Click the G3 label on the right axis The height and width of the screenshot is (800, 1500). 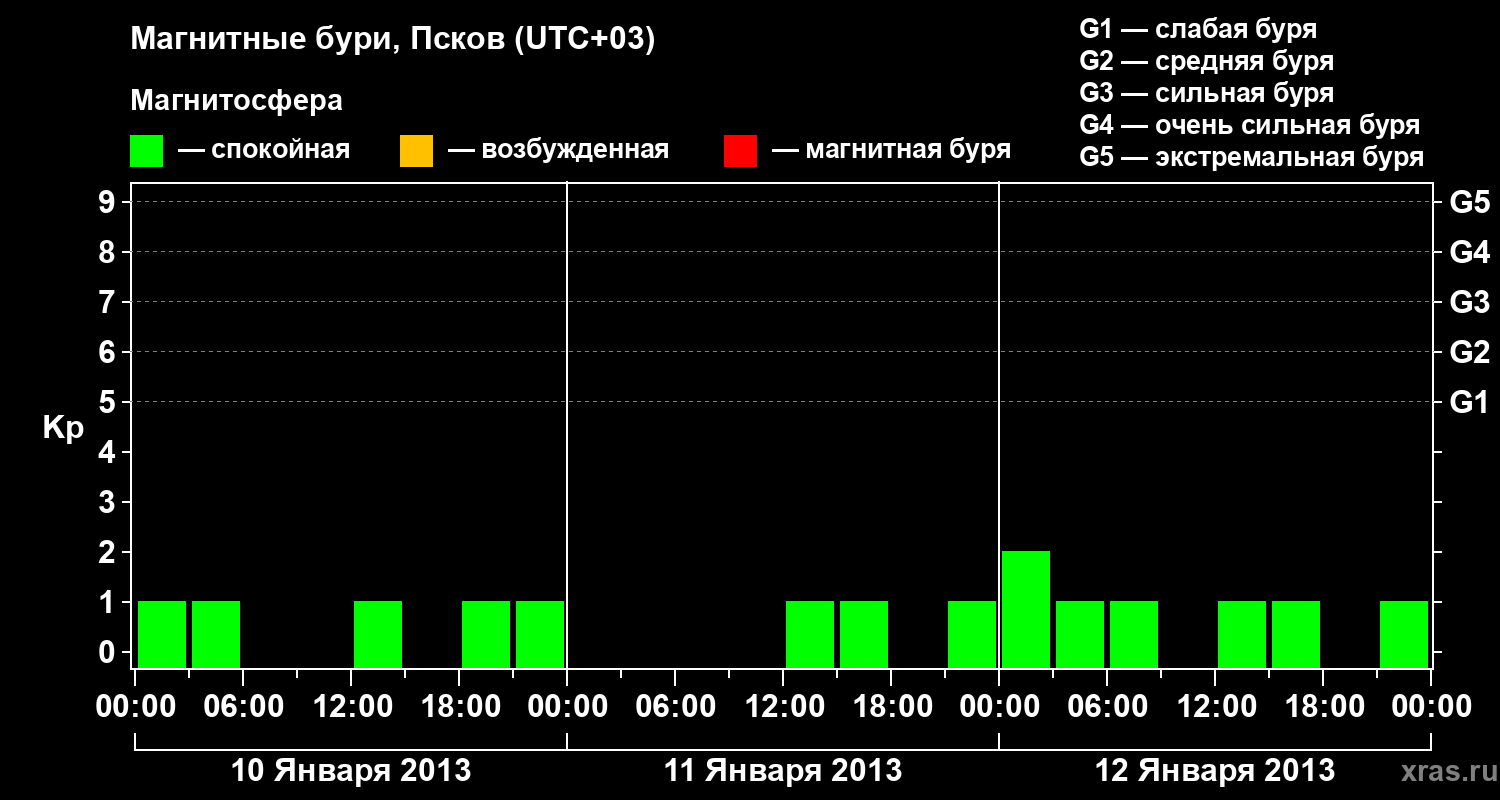1469,302
